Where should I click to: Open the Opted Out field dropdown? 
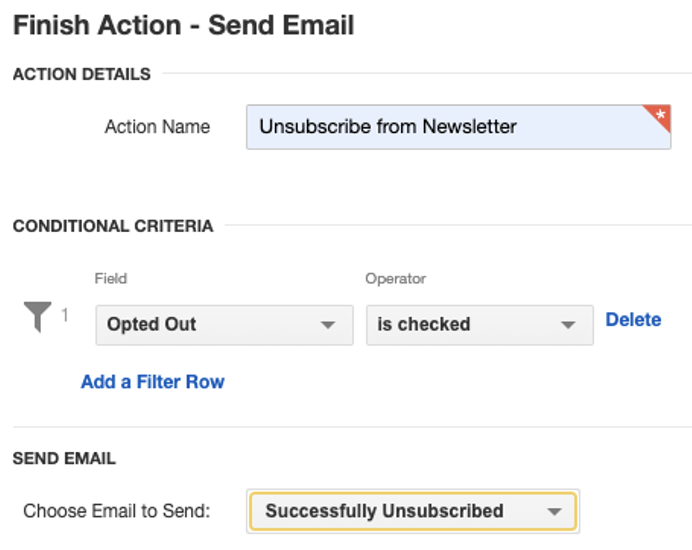(224, 325)
